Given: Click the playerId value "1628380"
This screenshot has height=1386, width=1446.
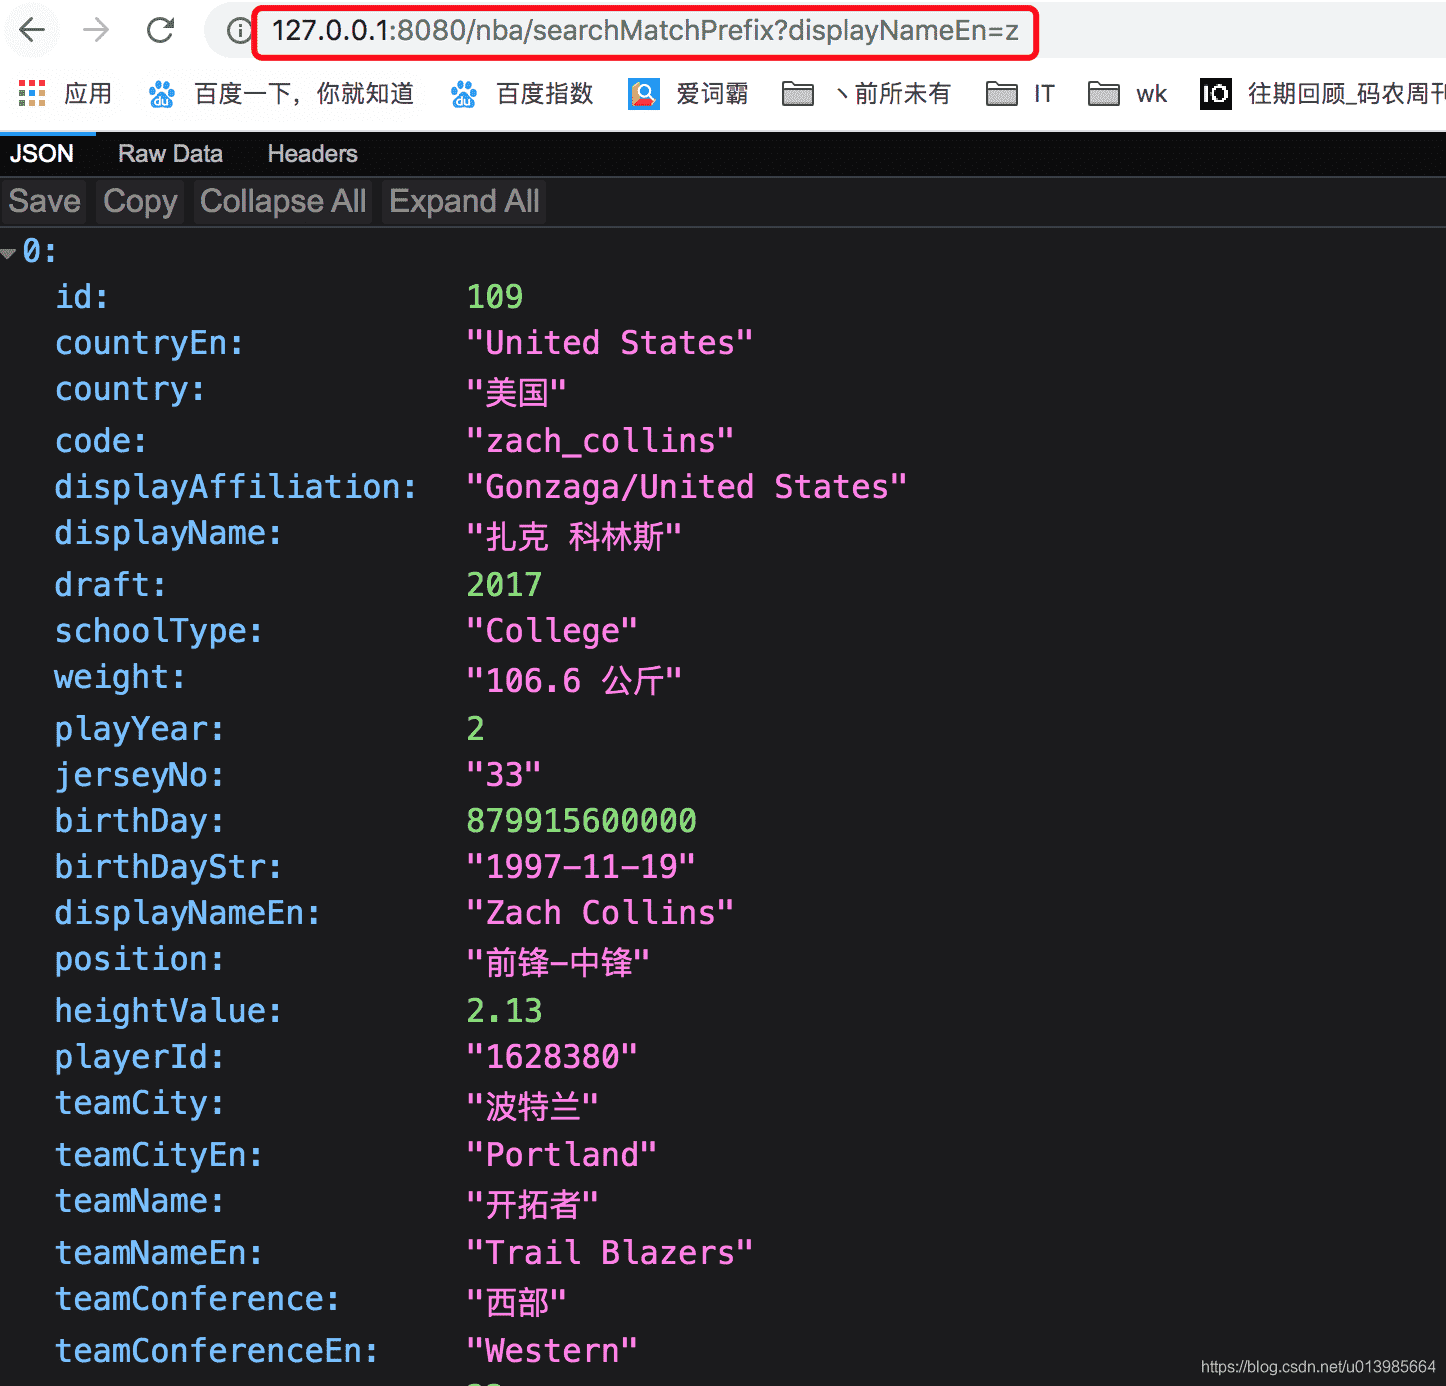Looking at the screenshot, I should tap(552, 1057).
